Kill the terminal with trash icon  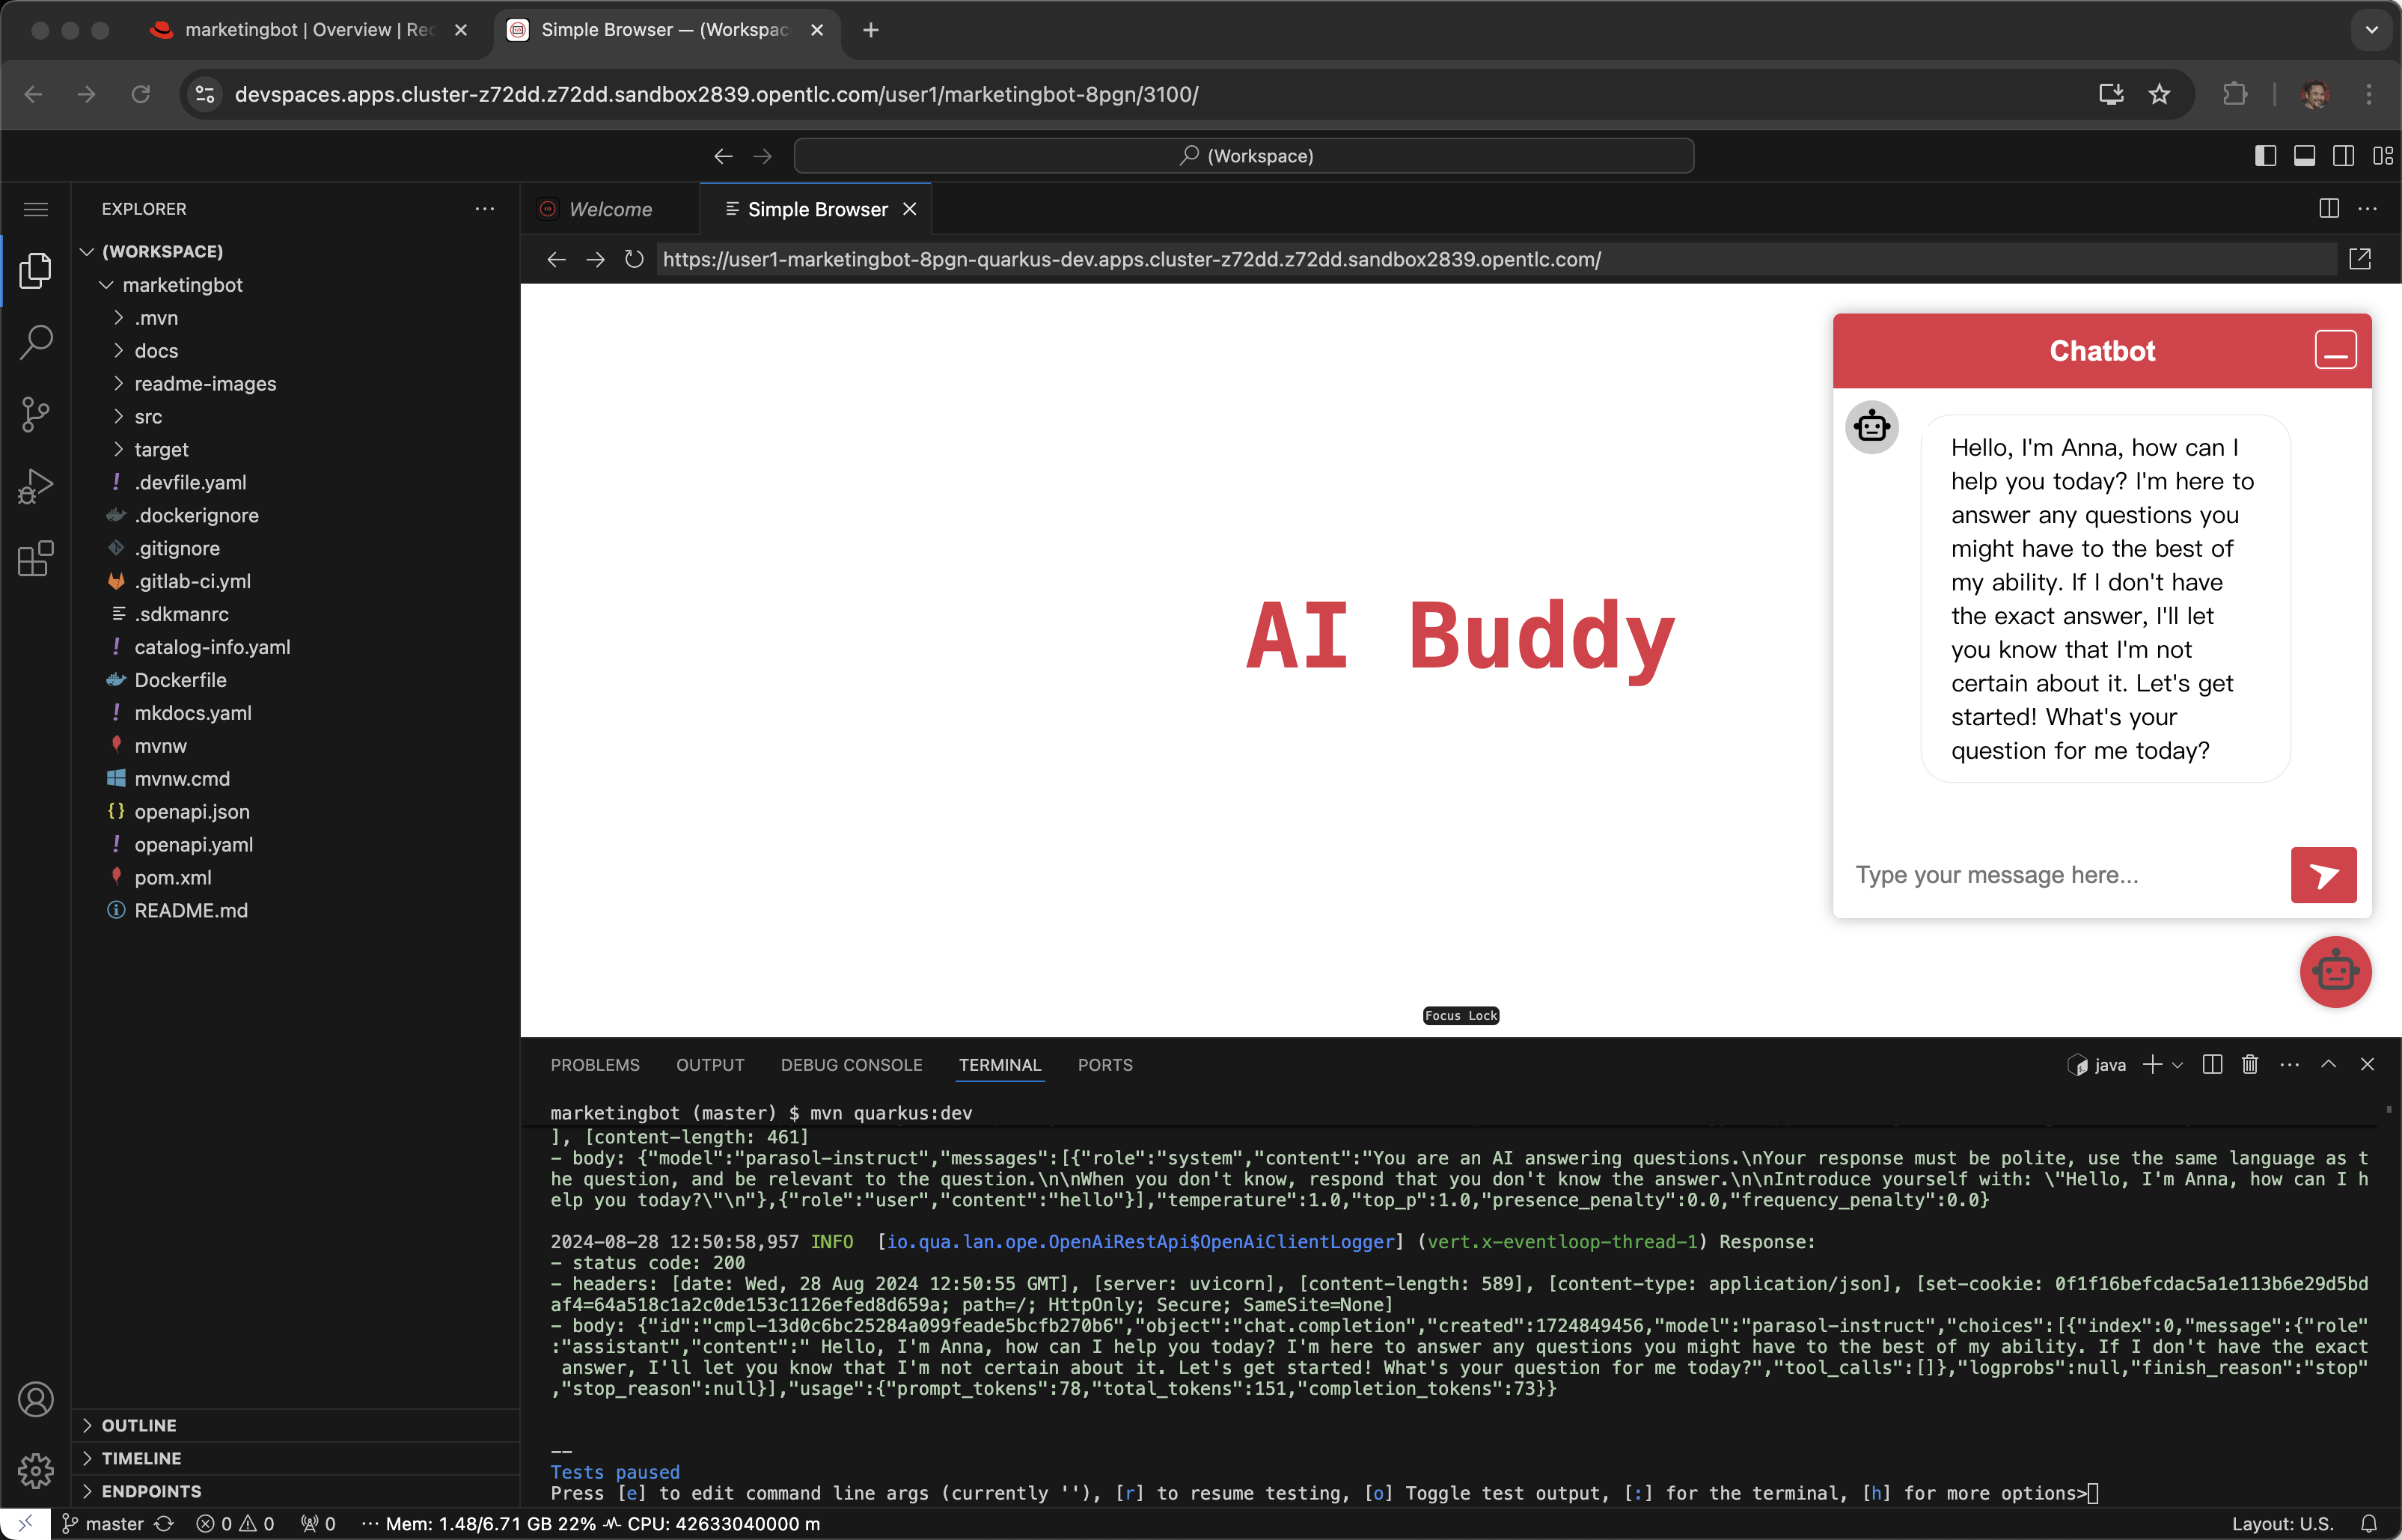tap(2249, 1065)
